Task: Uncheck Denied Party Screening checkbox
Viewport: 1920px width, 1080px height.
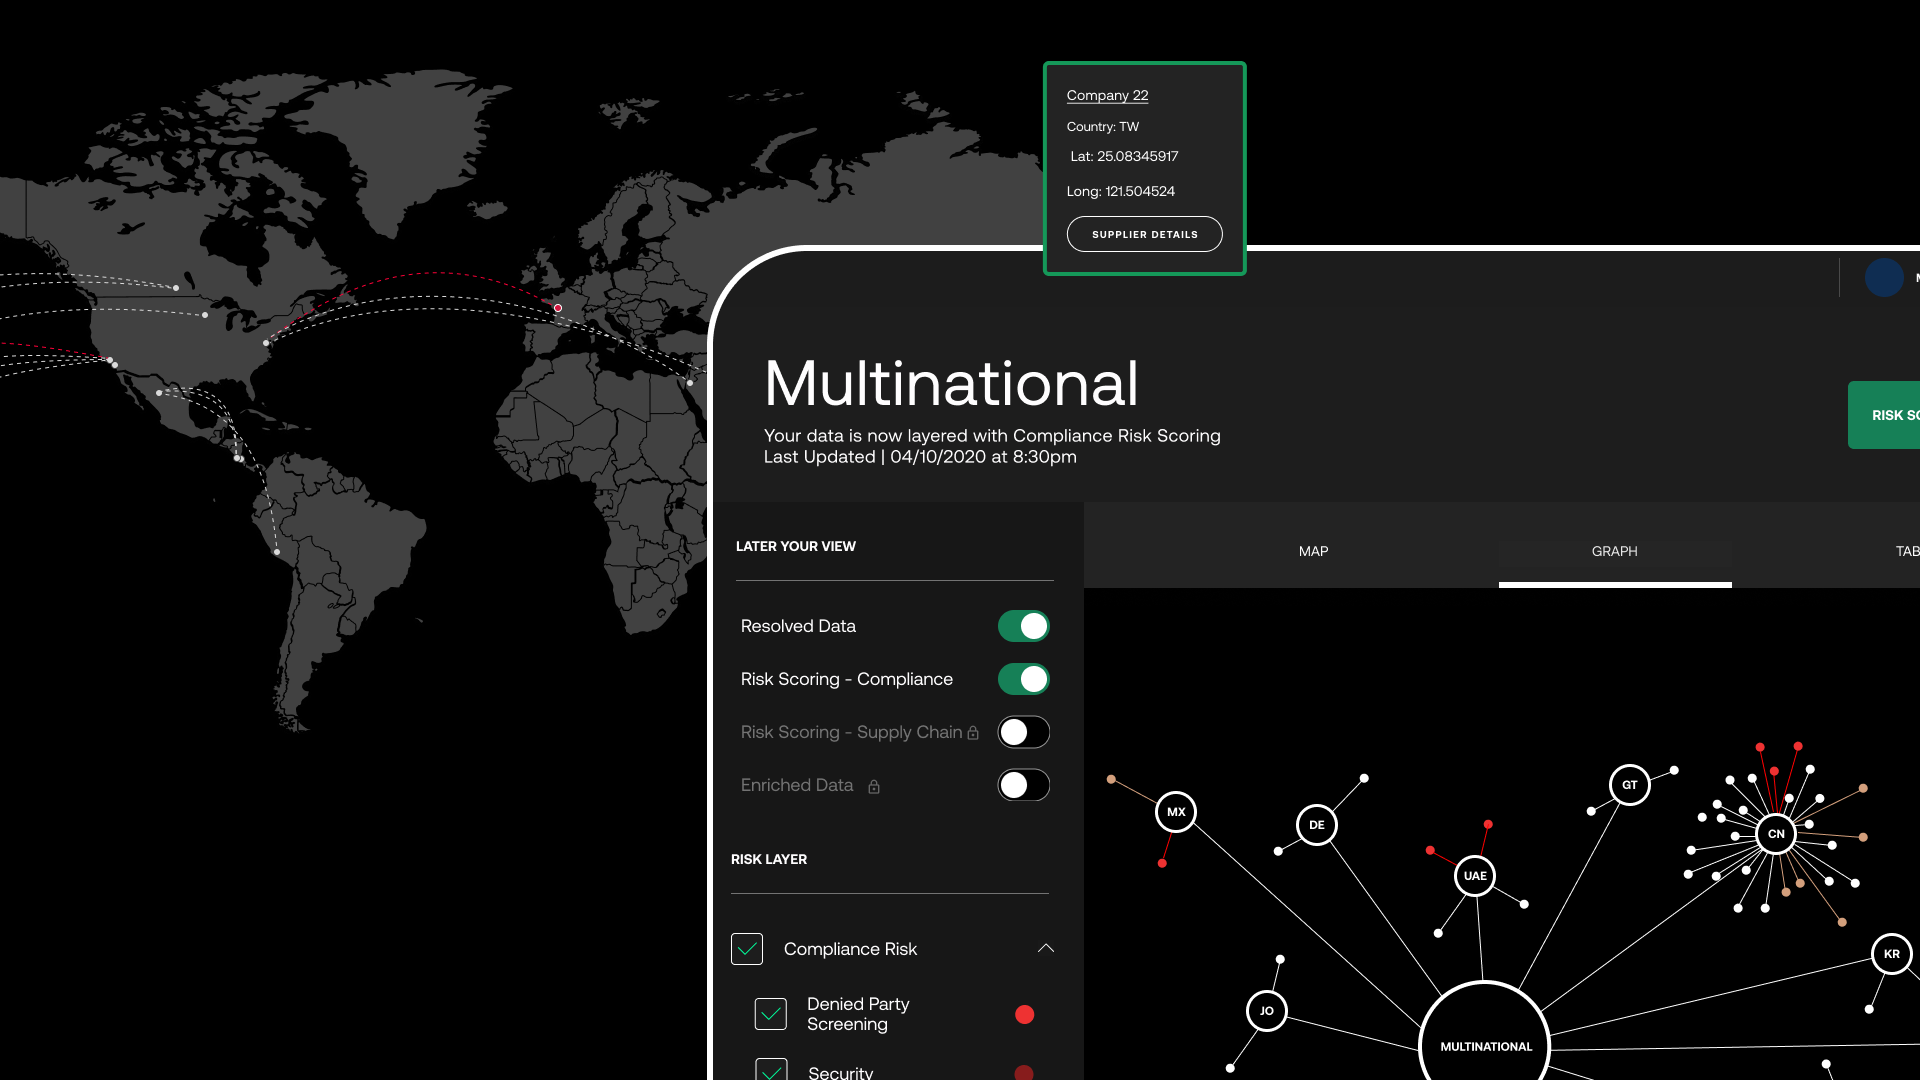Action: (771, 1014)
